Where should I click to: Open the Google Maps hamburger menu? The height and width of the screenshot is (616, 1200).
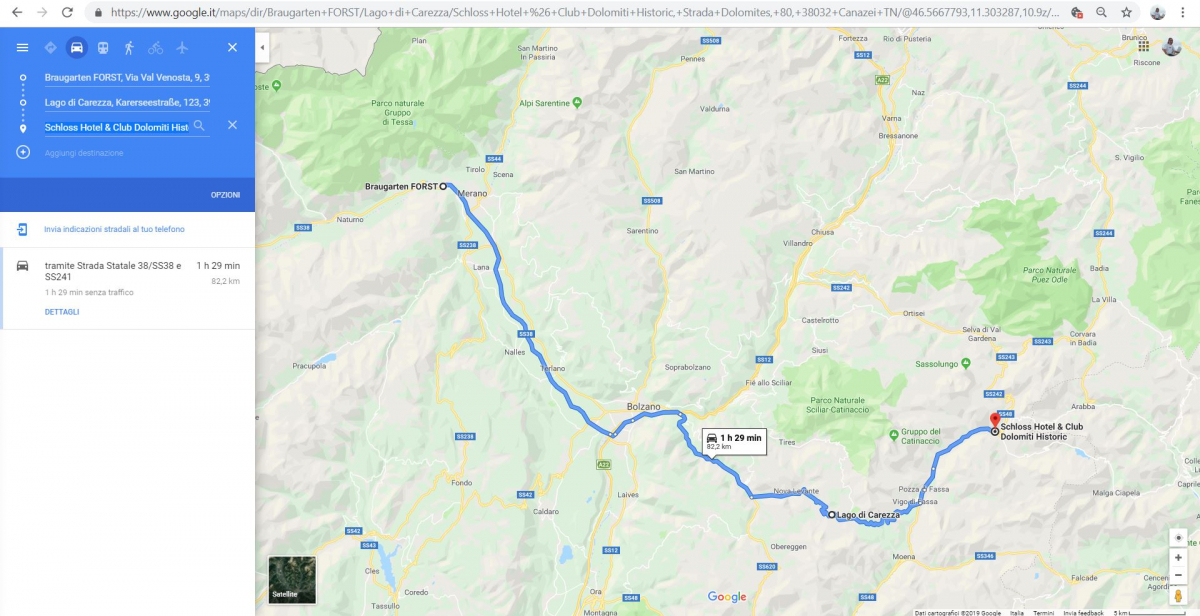coord(22,48)
